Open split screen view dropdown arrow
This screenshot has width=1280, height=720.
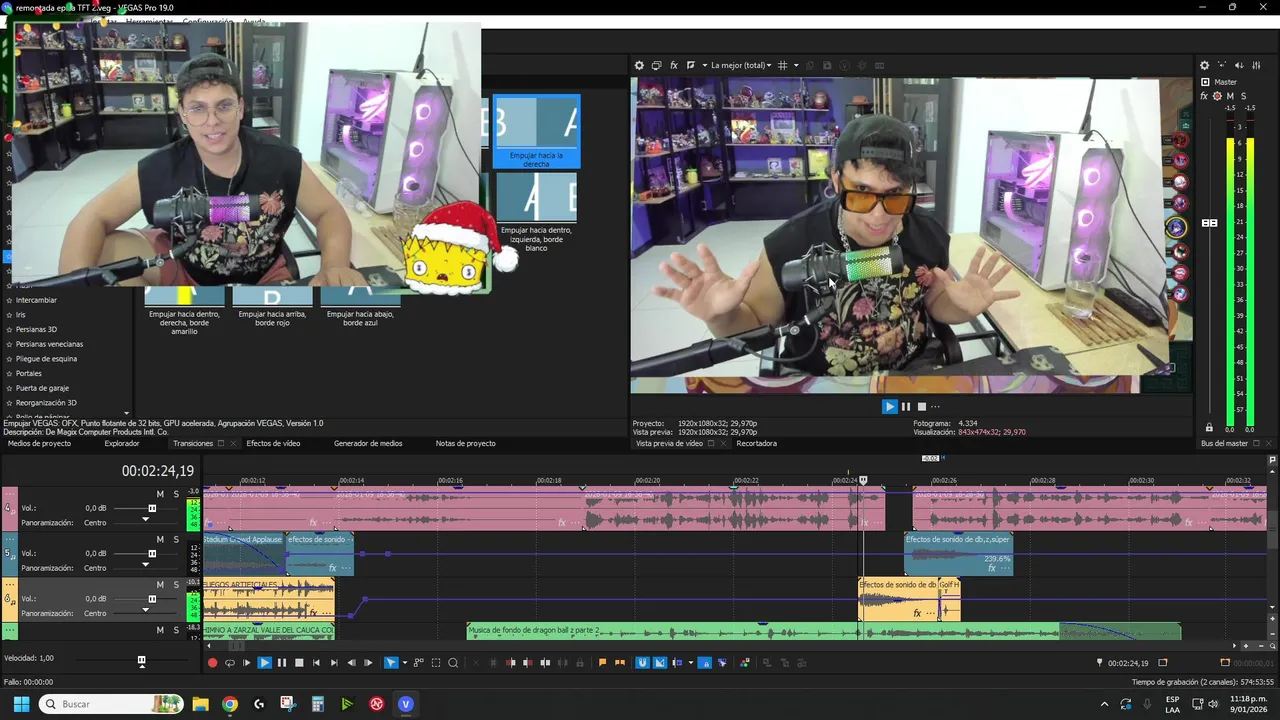[x=704, y=65]
